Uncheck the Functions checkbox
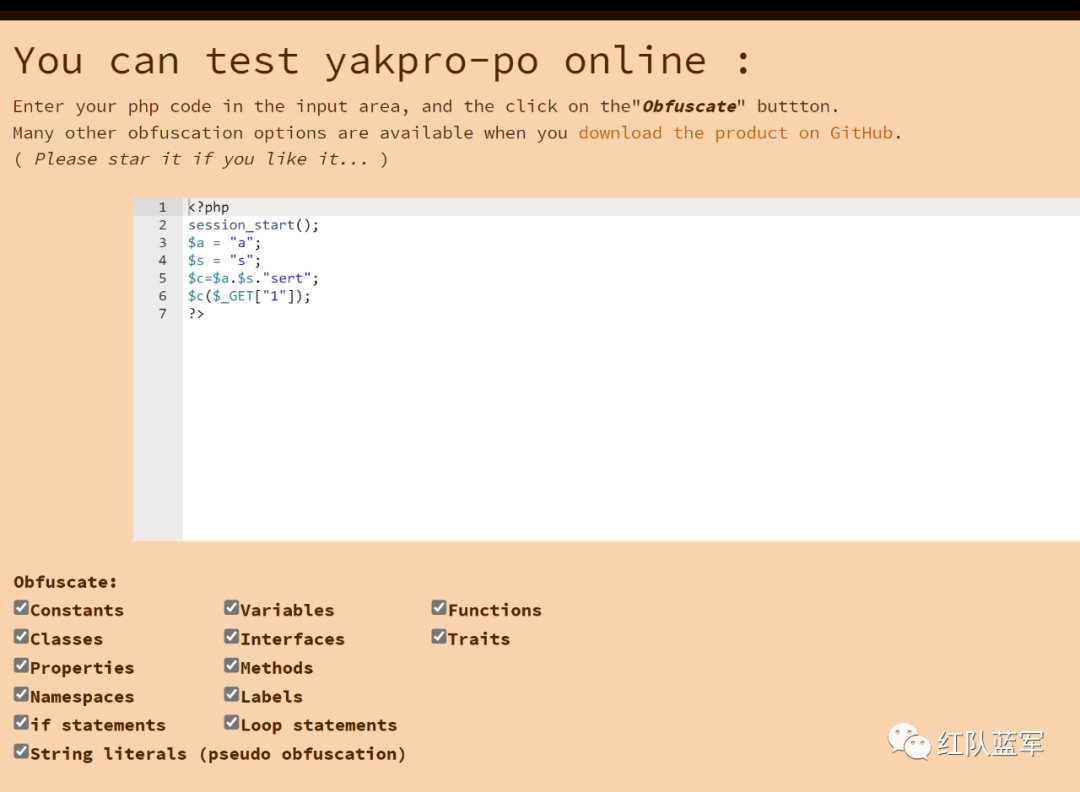 [439, 607]
